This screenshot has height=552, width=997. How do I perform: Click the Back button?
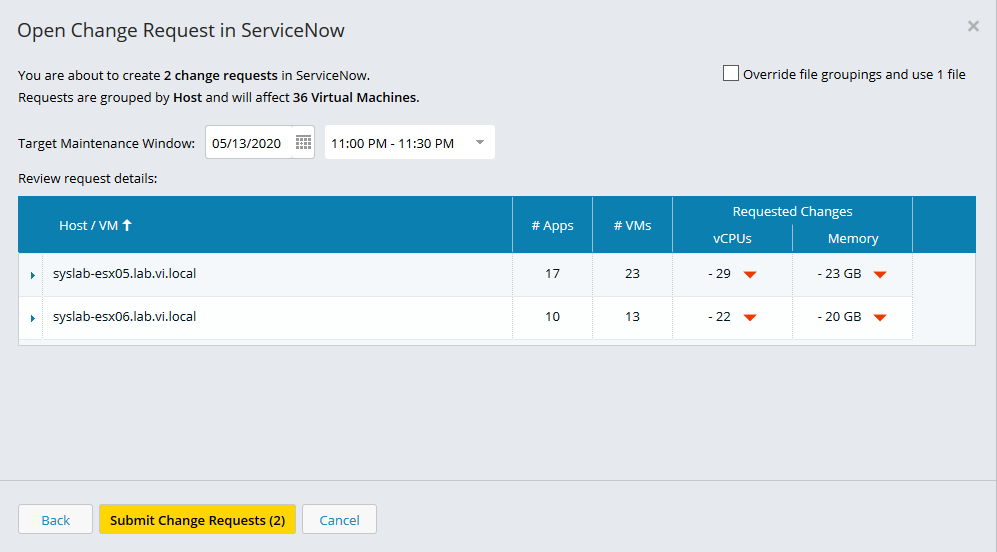point(55,520)
